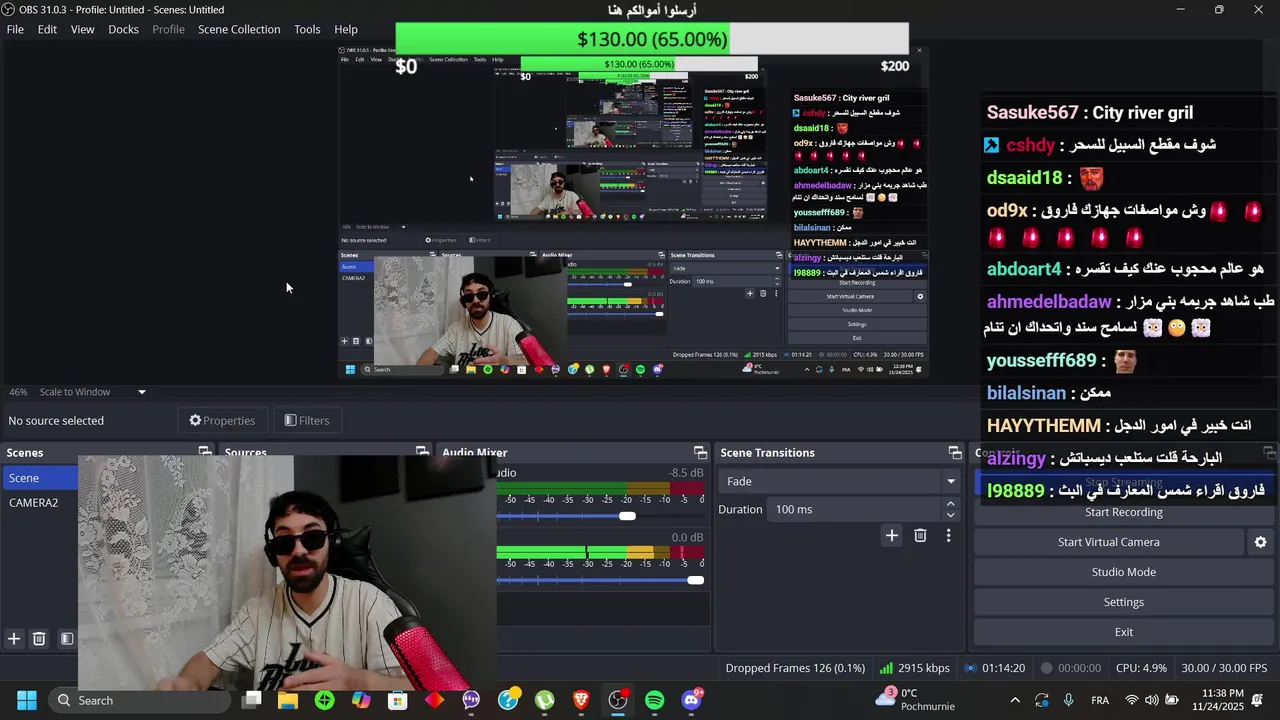
Task: Open uTorrent from the taskbar
Action: pyautogui.click(x=544, y=700)
